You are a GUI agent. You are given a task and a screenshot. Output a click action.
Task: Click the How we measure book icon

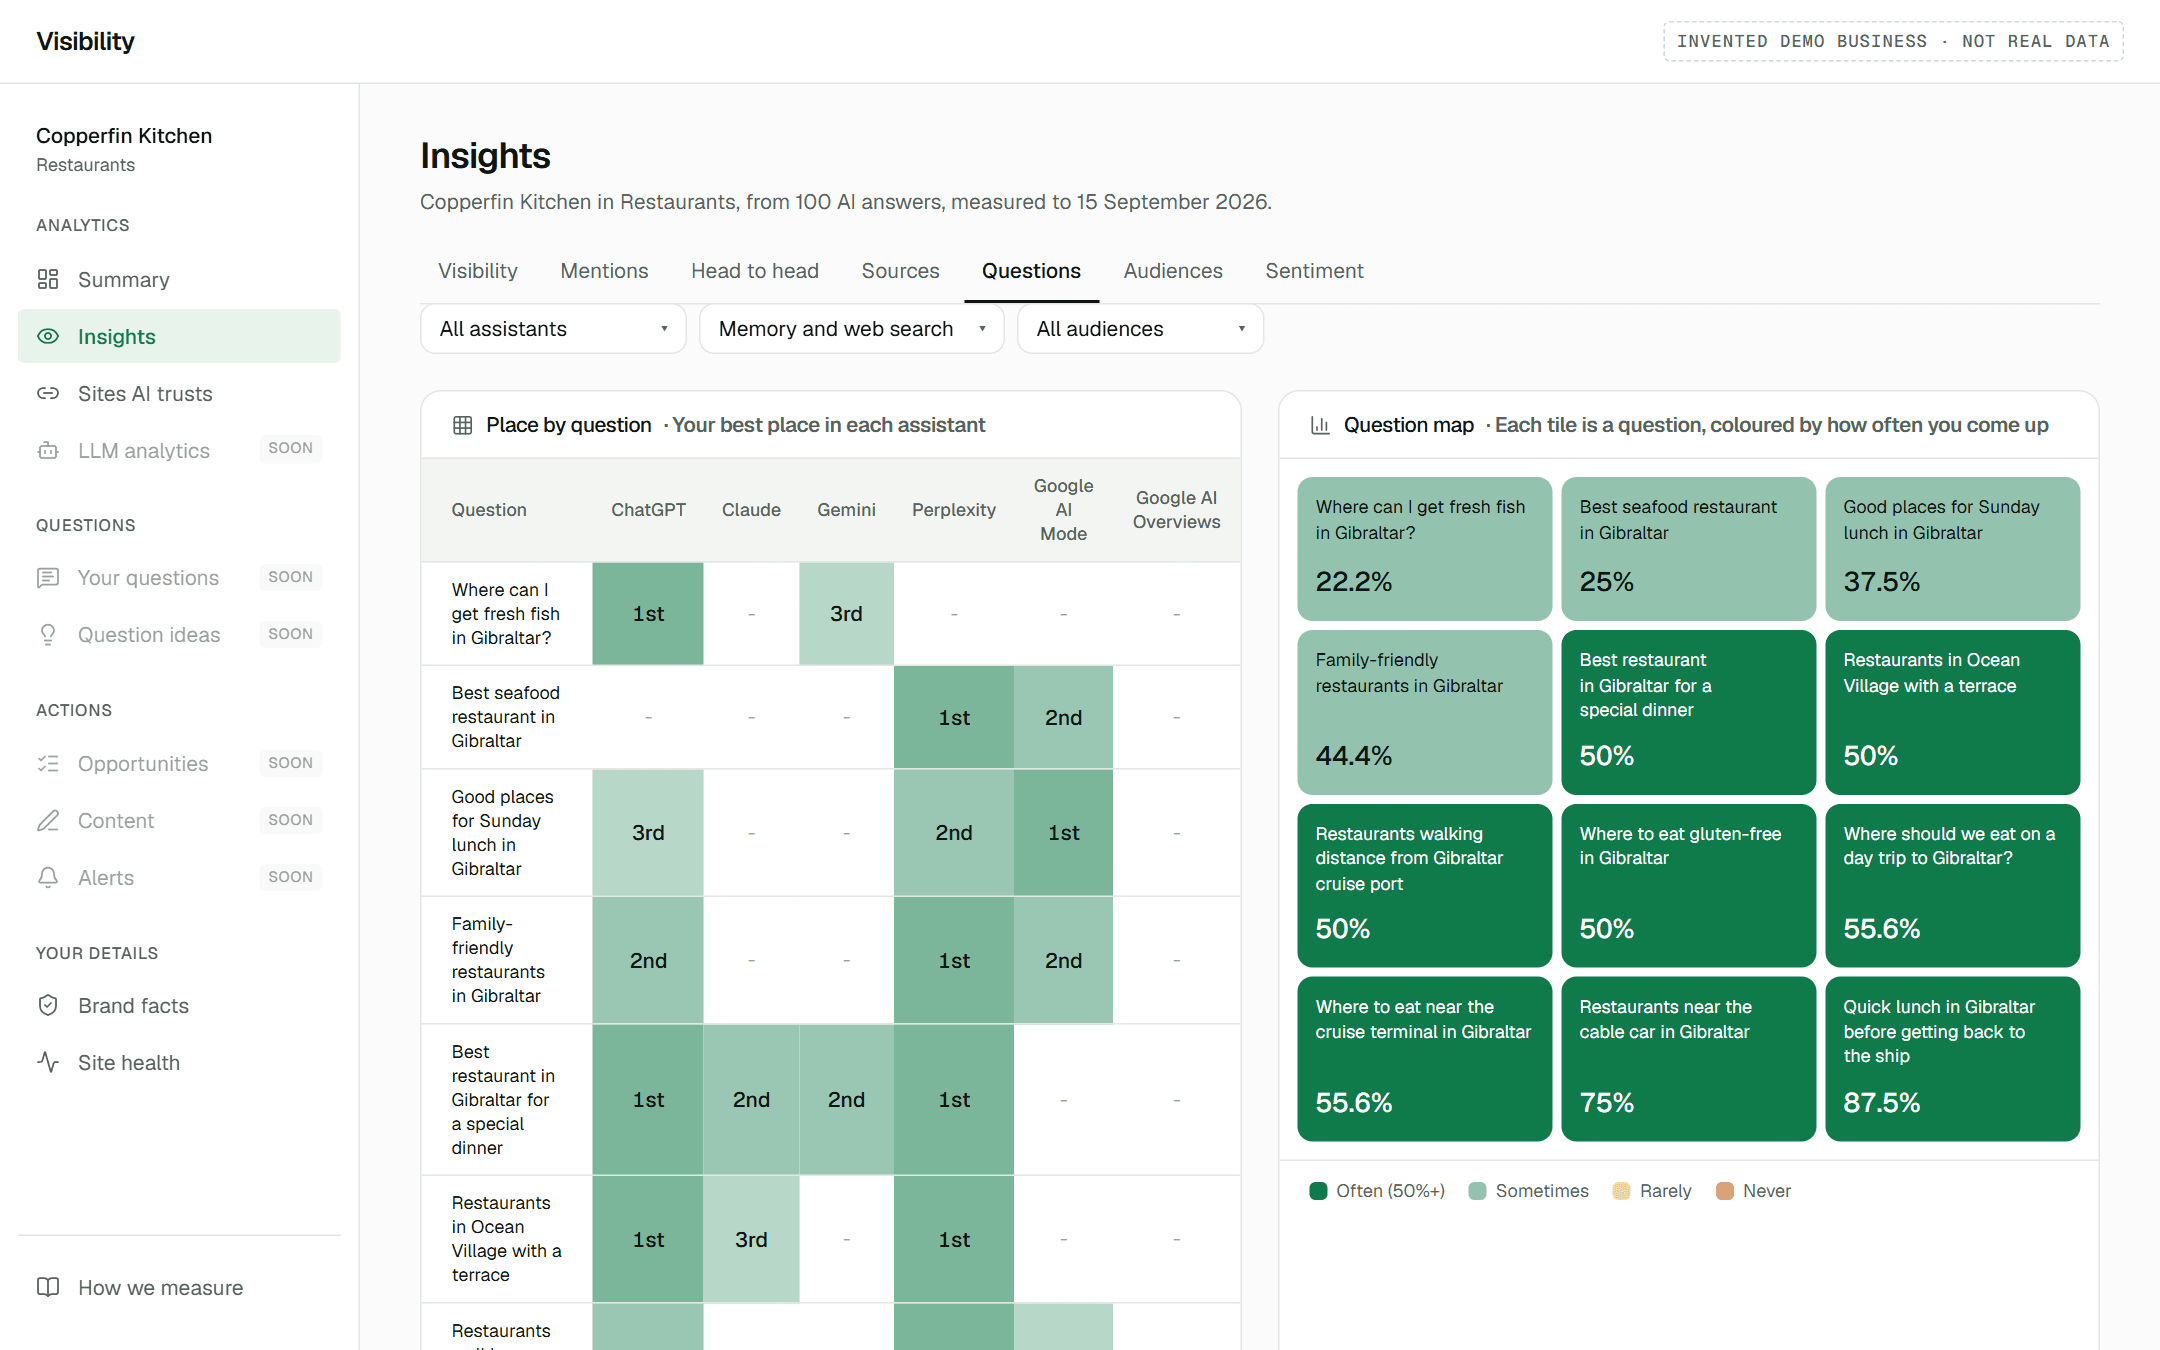coord(48,1287)
